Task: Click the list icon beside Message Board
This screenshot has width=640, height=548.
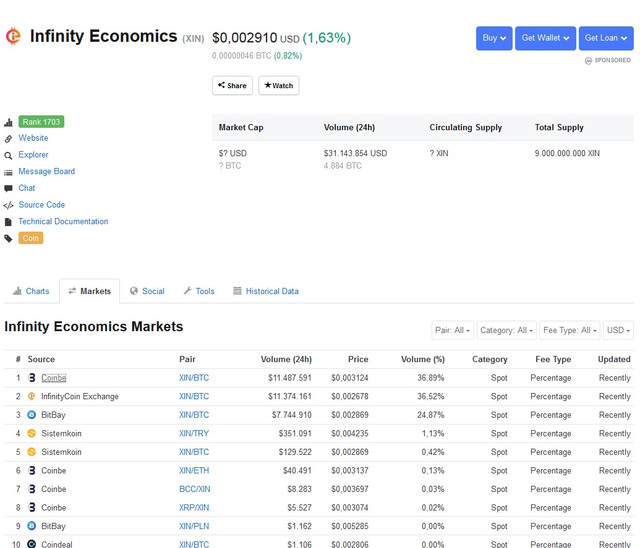Action: (8, 172)
